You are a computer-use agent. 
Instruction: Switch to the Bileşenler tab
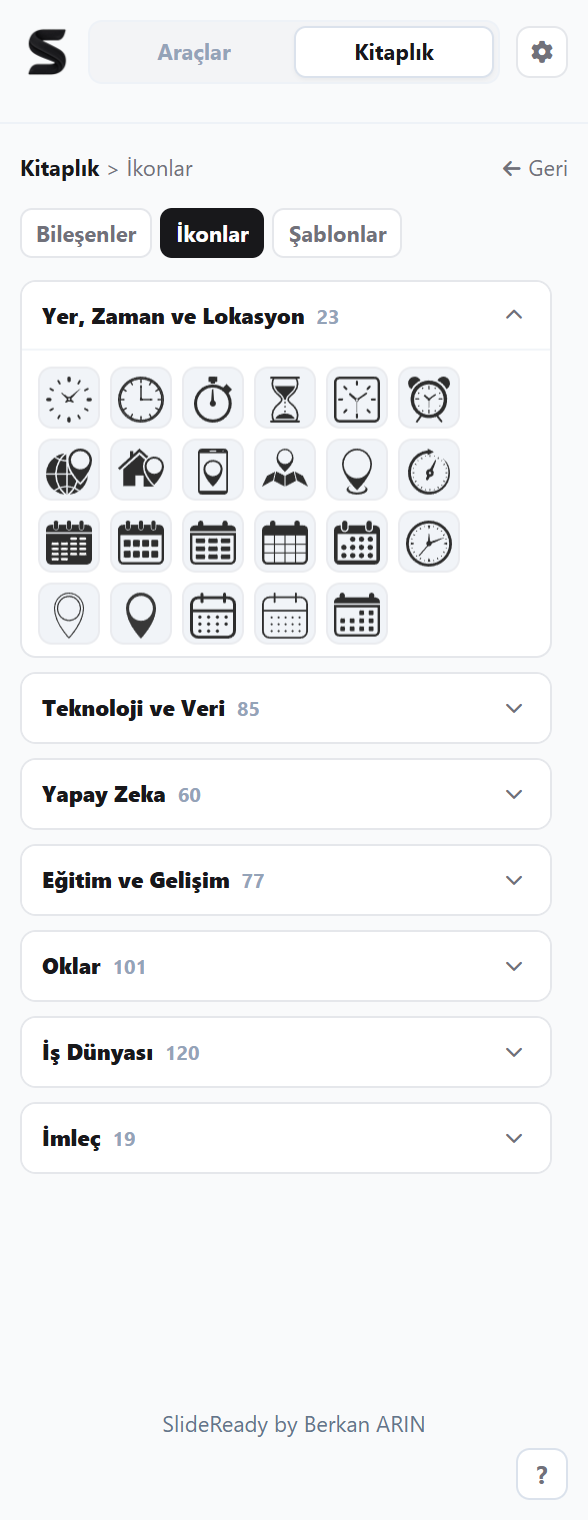[x=86, y=234]
